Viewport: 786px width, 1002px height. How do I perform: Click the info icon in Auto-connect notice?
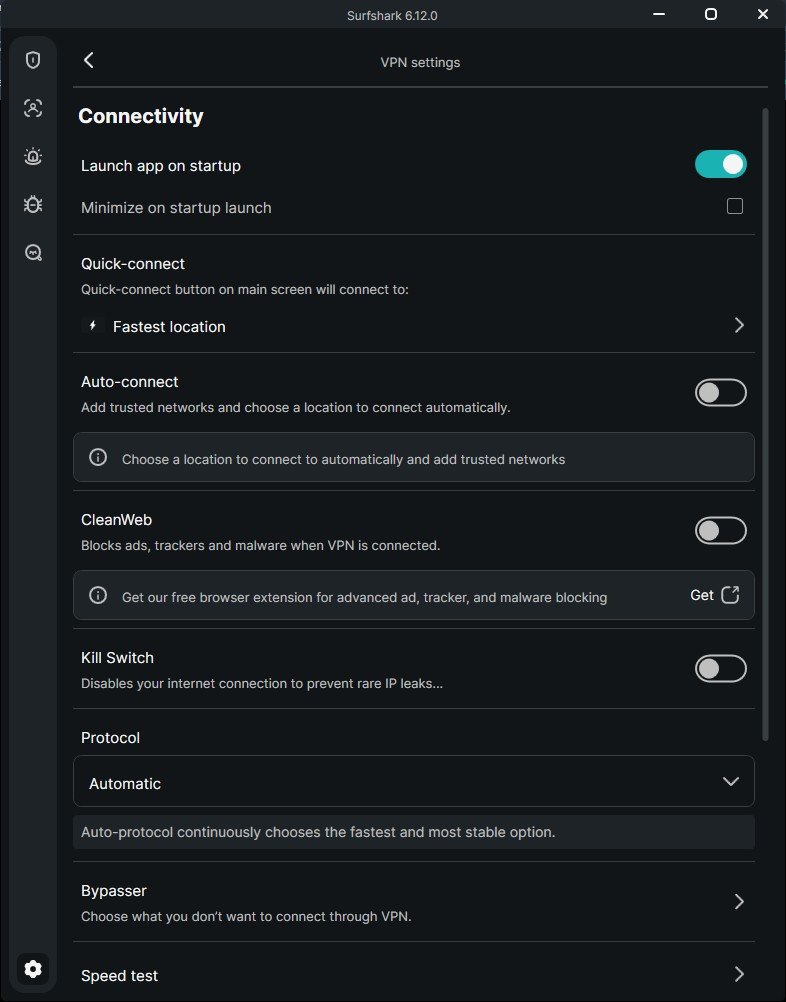98,457
